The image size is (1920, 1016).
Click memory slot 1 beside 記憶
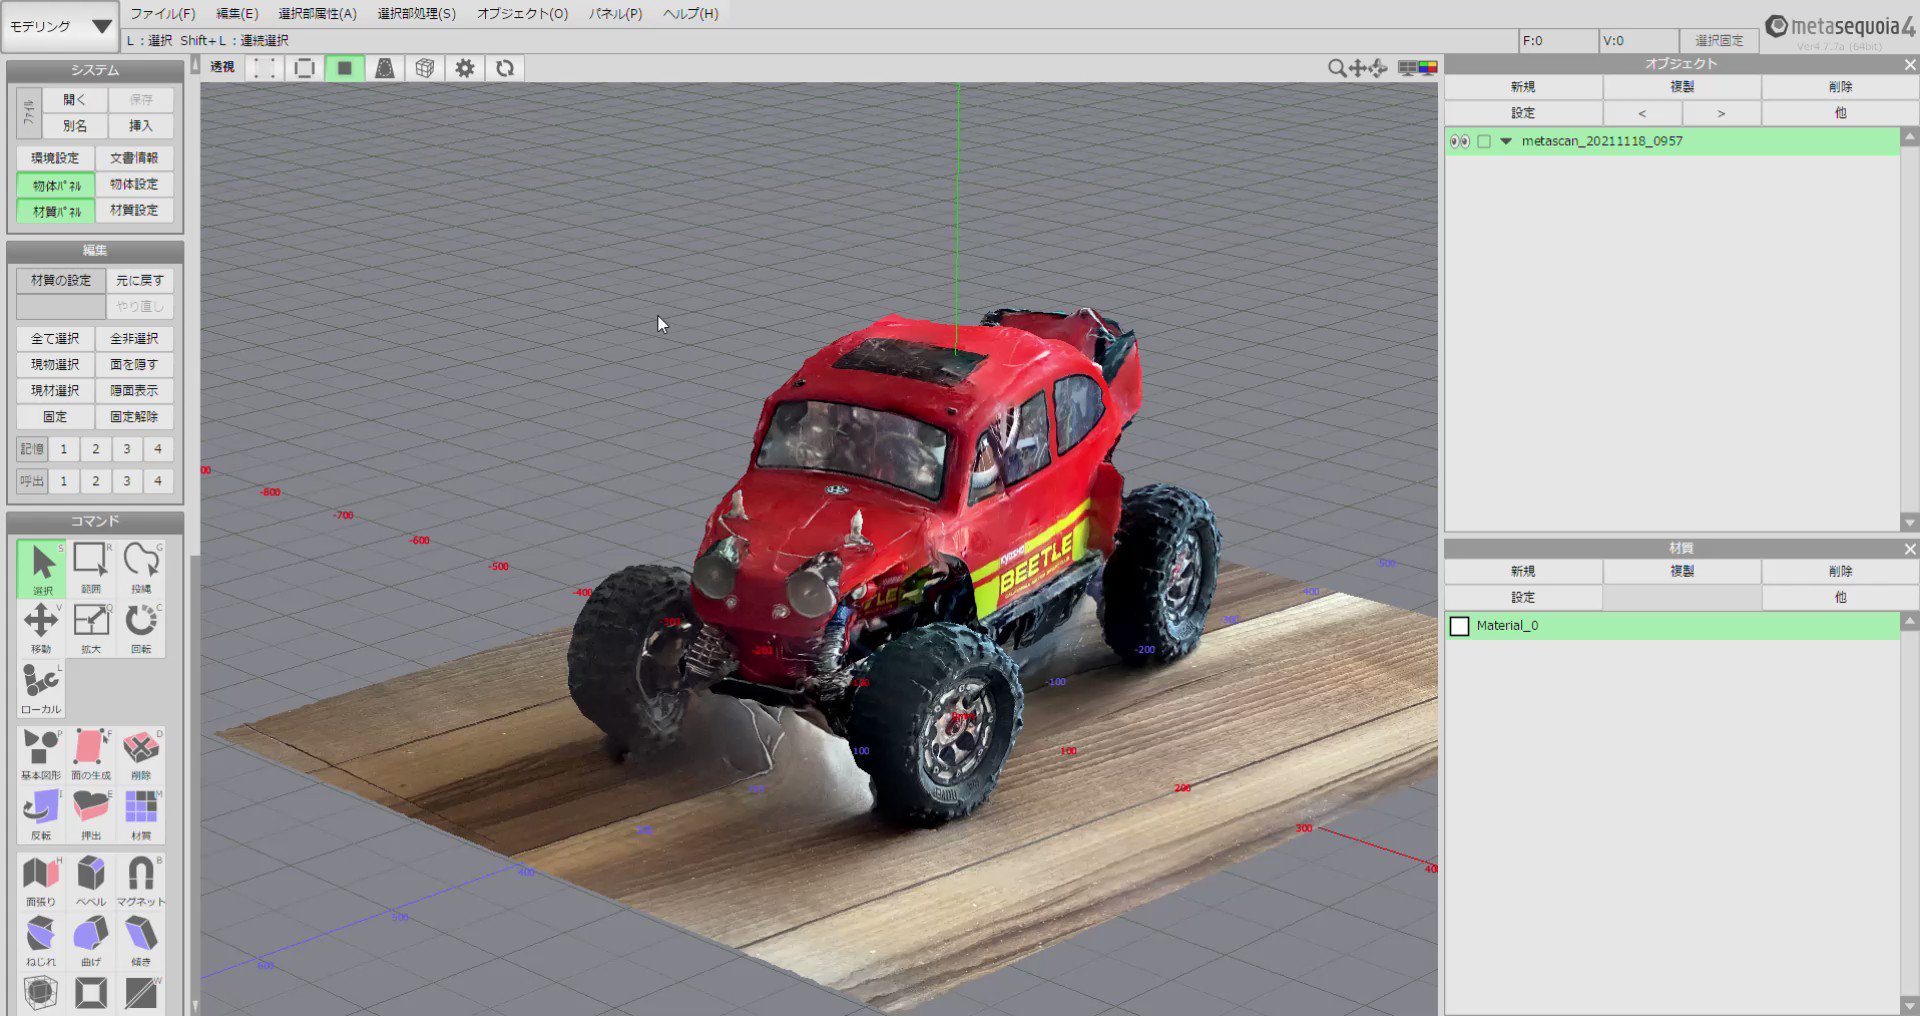64,449
